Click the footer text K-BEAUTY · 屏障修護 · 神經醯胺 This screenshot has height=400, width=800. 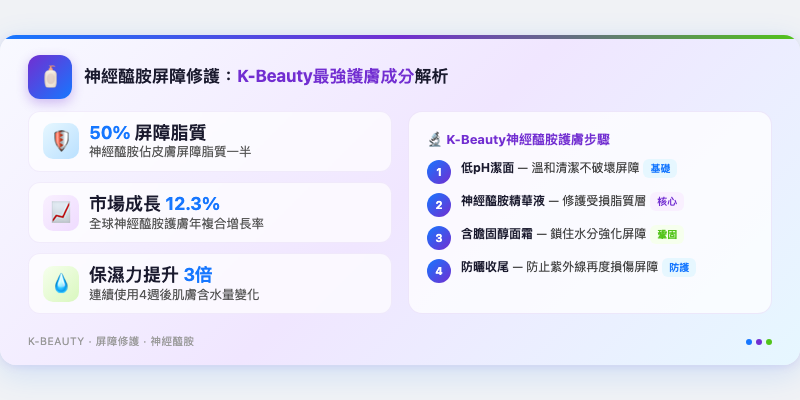[111, 342]
